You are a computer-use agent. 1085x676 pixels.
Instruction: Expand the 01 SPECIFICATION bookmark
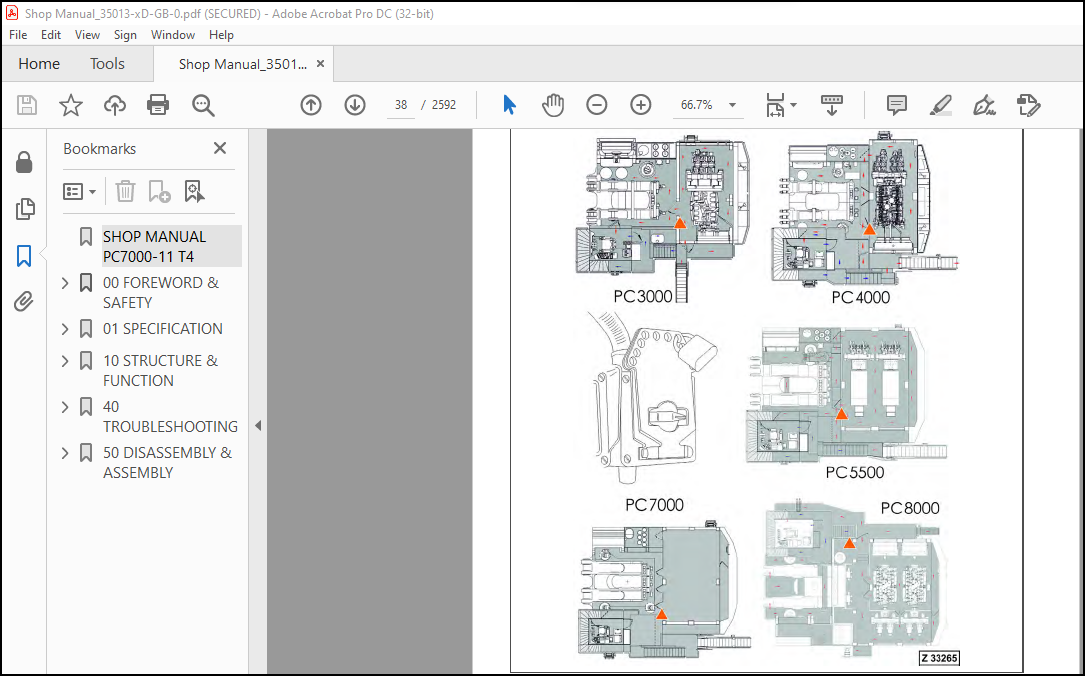[65, 329]
